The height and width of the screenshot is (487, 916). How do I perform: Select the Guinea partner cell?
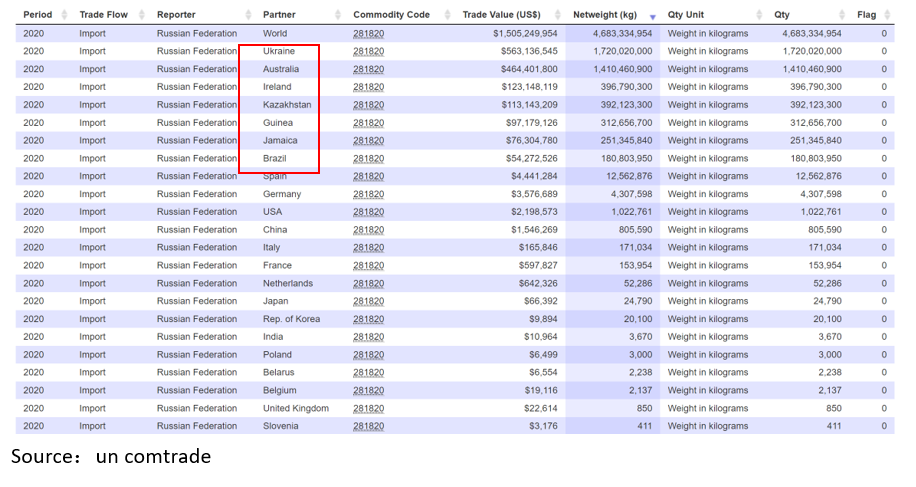click(x=277, y=123)
